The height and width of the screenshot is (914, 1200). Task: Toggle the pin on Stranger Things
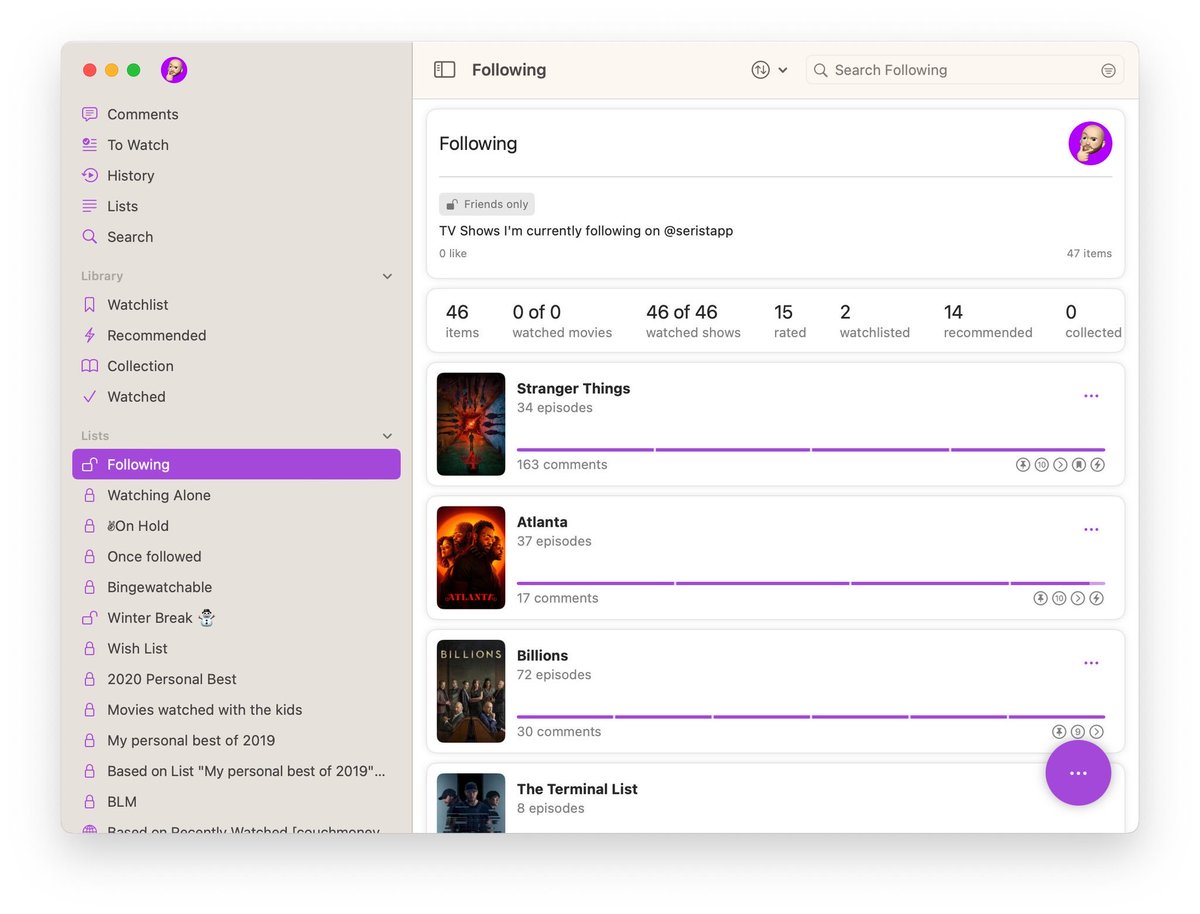pos(1023,465)
